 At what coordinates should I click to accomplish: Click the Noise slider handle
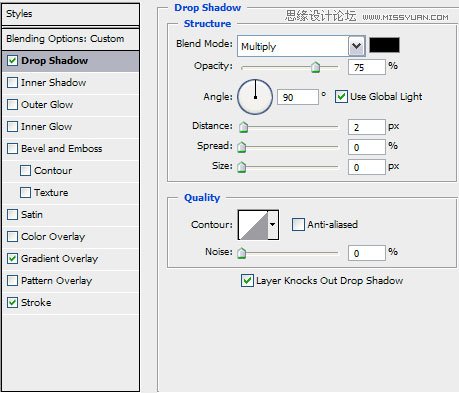pos(241,253)
